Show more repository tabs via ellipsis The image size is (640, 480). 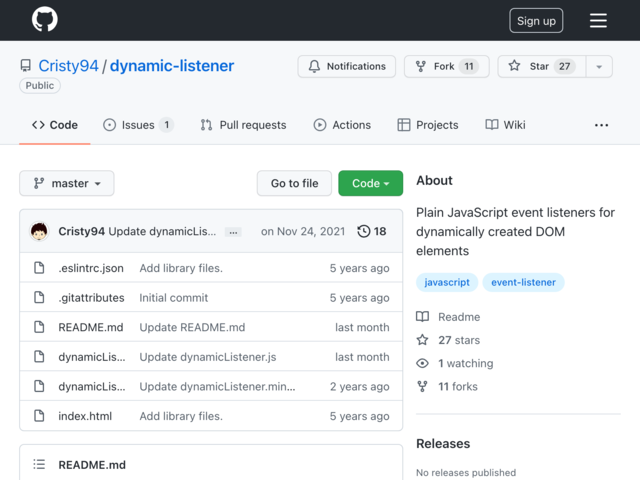pos(601,125)
